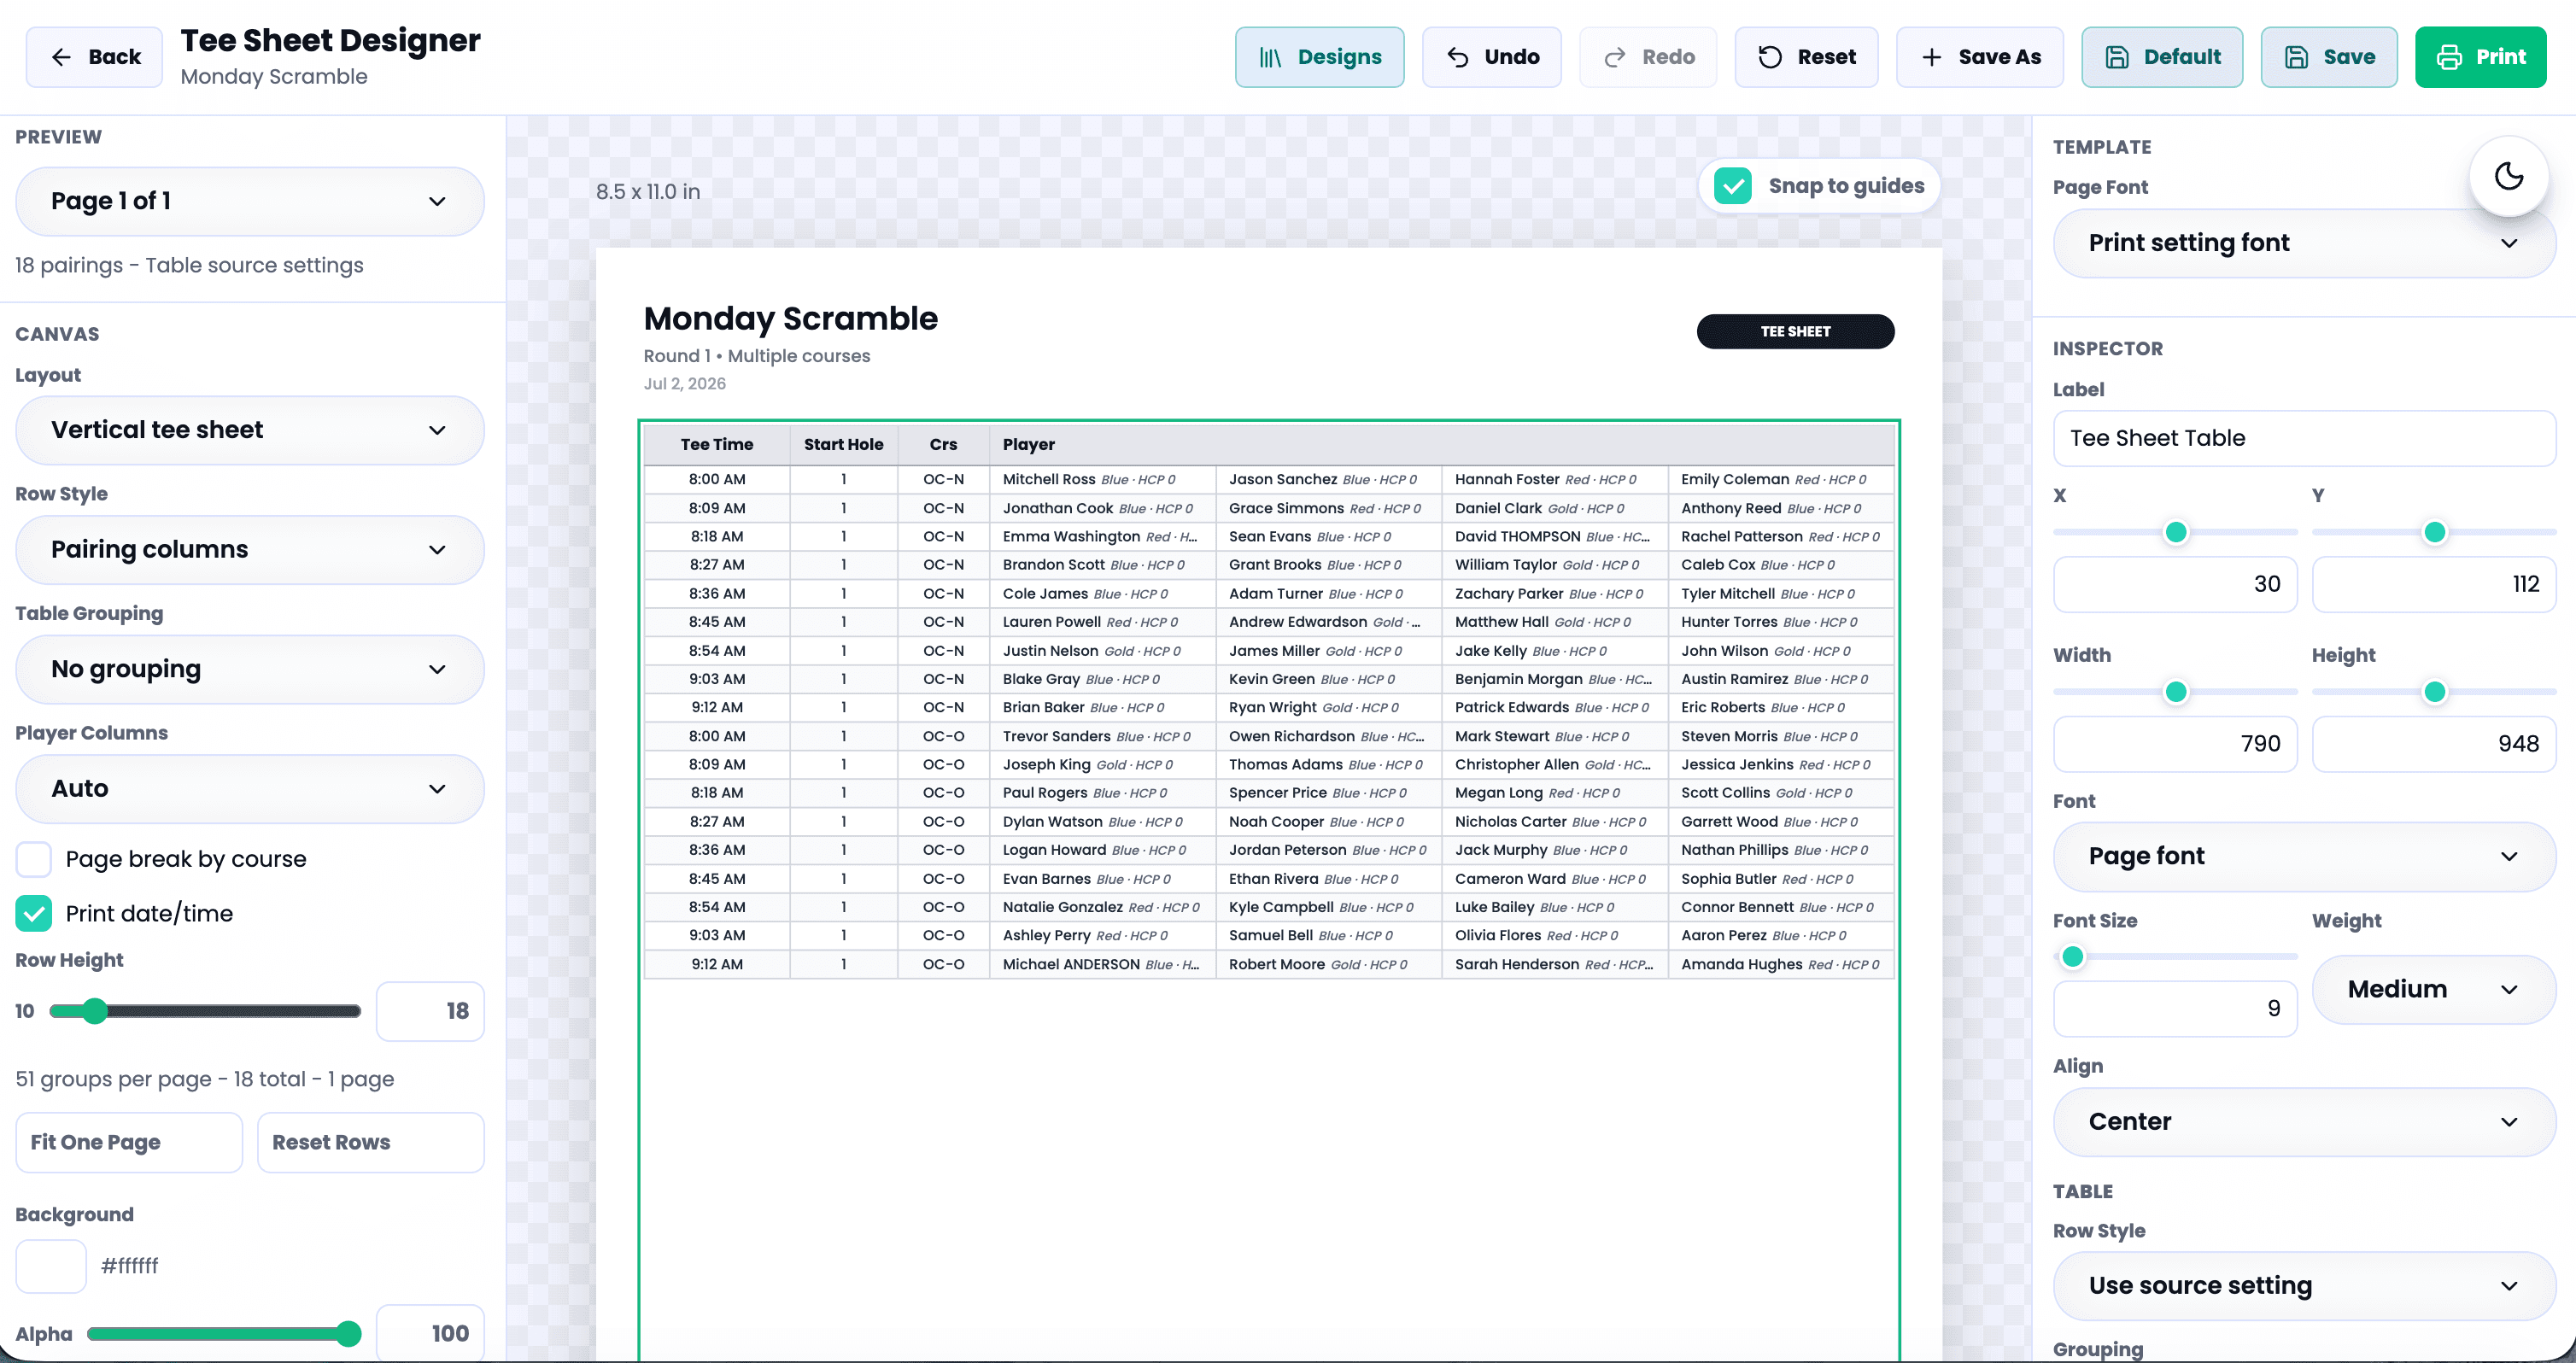Click the Alpha slider handle
The height and width of the screenshot is (1363, 2576).
point(348,1333)
